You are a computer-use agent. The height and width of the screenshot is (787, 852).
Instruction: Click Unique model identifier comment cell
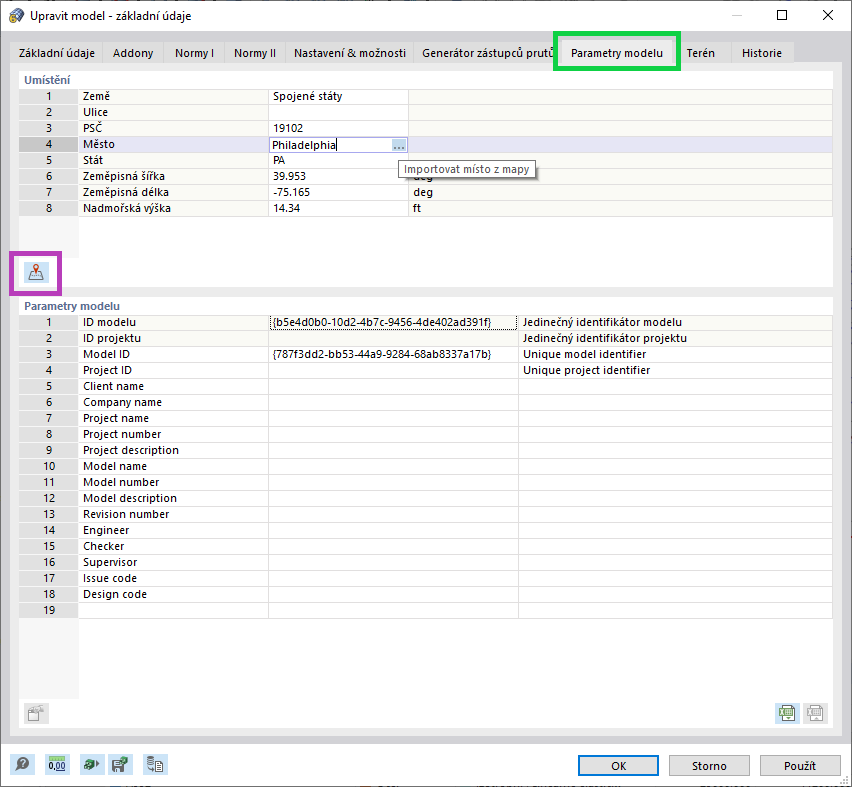tap(675, 354)
